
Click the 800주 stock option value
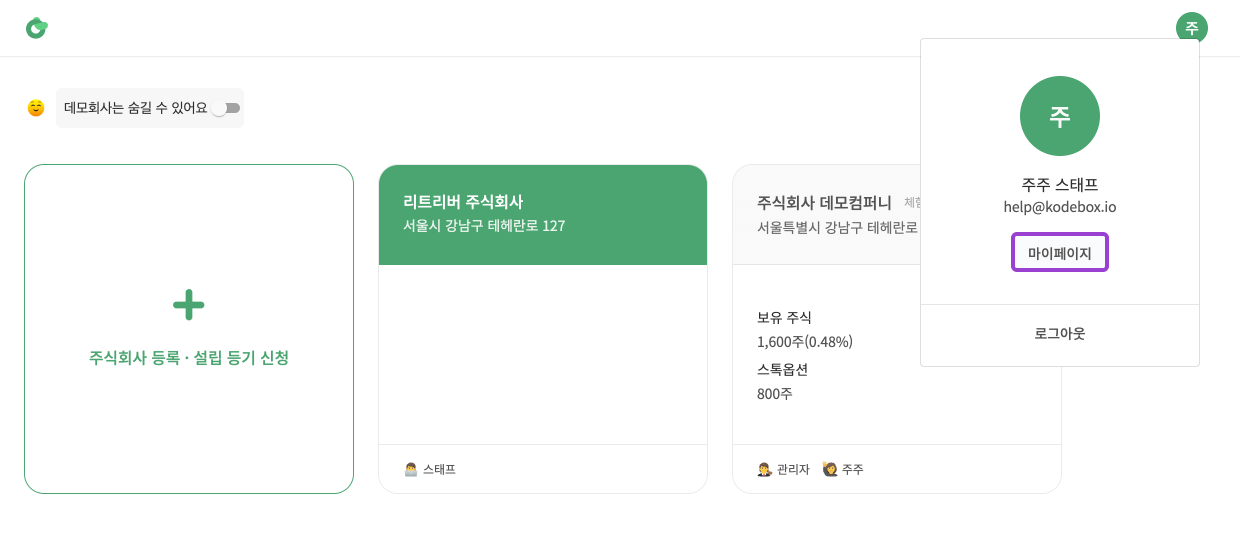775,394
